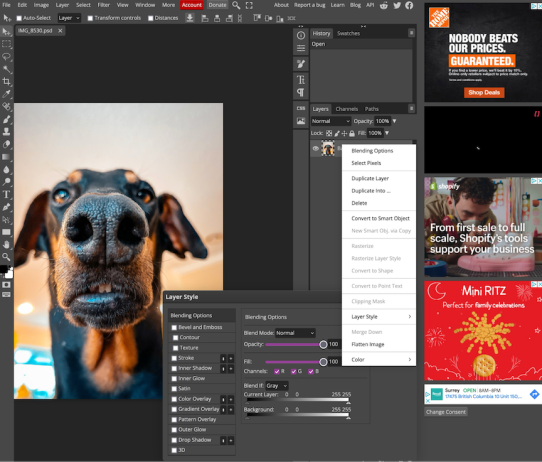Select the Dodge tool

(x=6, y=182)
